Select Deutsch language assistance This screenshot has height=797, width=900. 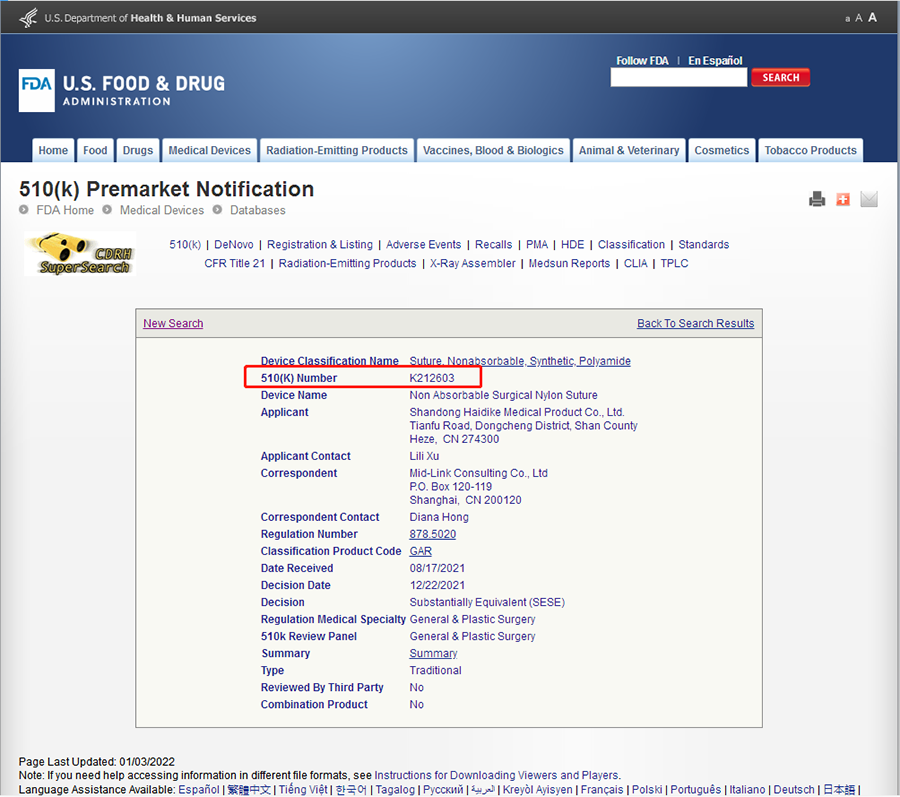tap(794, 790)
